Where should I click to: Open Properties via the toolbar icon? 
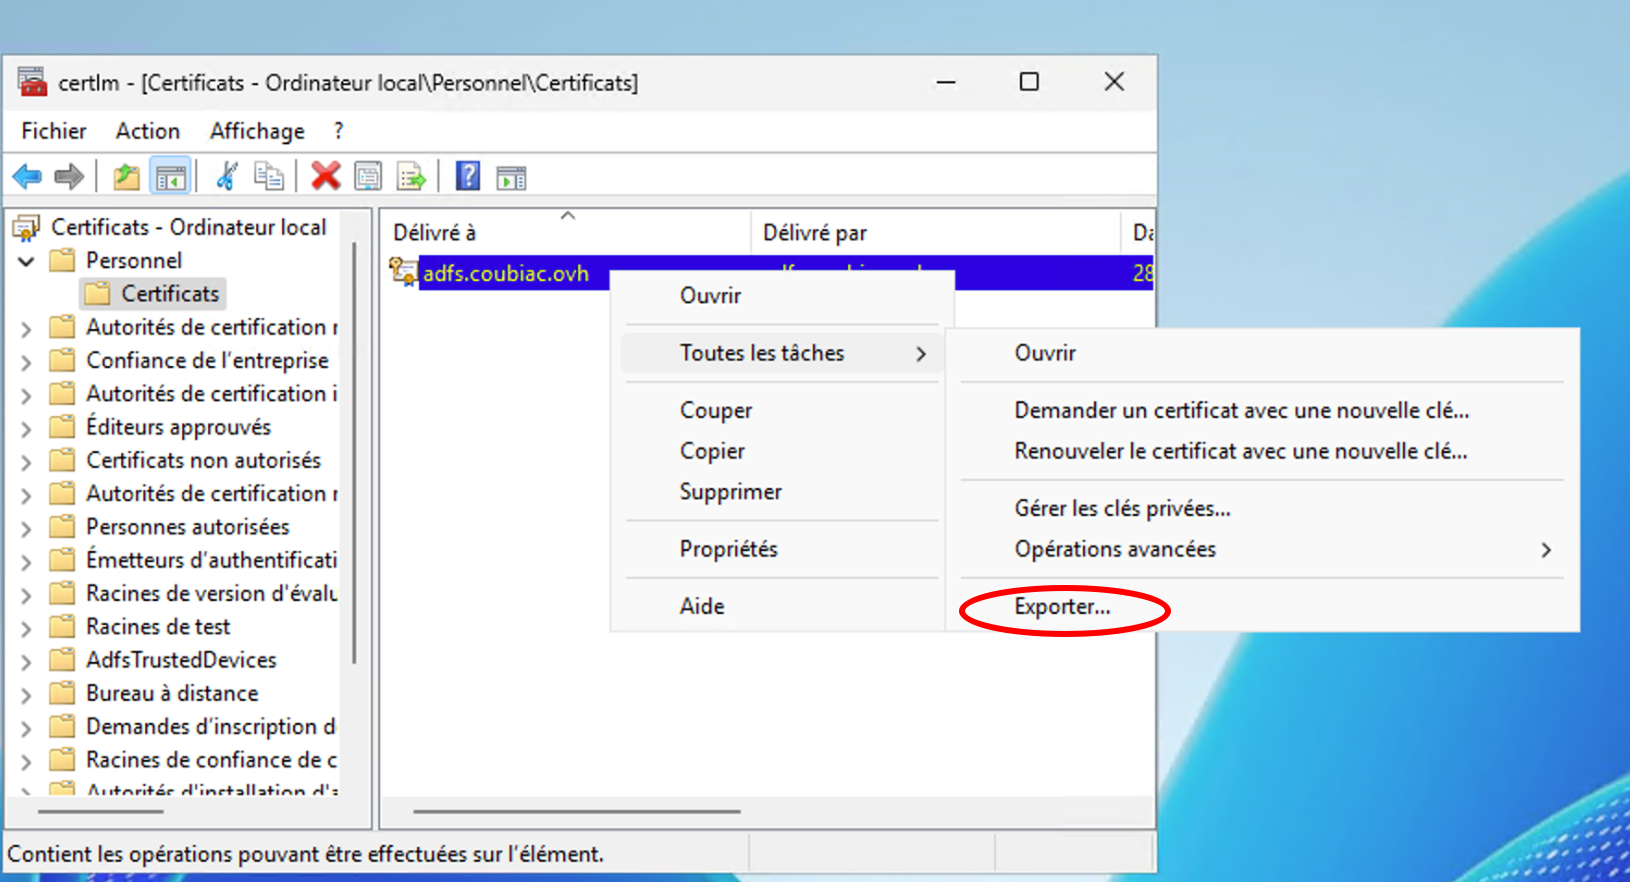click(x=368, y=178)
